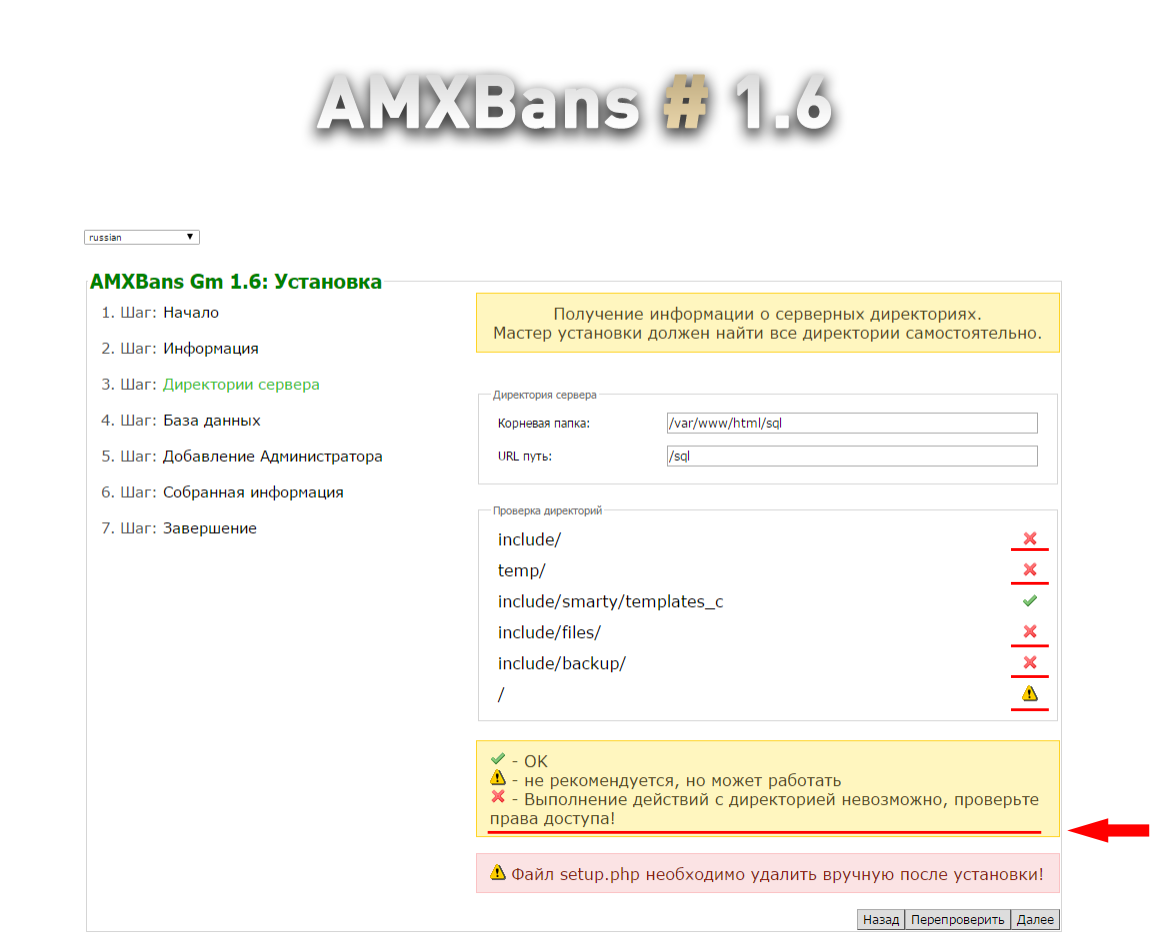
Task: Click the Перепроверить button
Action: coord(957,919)
